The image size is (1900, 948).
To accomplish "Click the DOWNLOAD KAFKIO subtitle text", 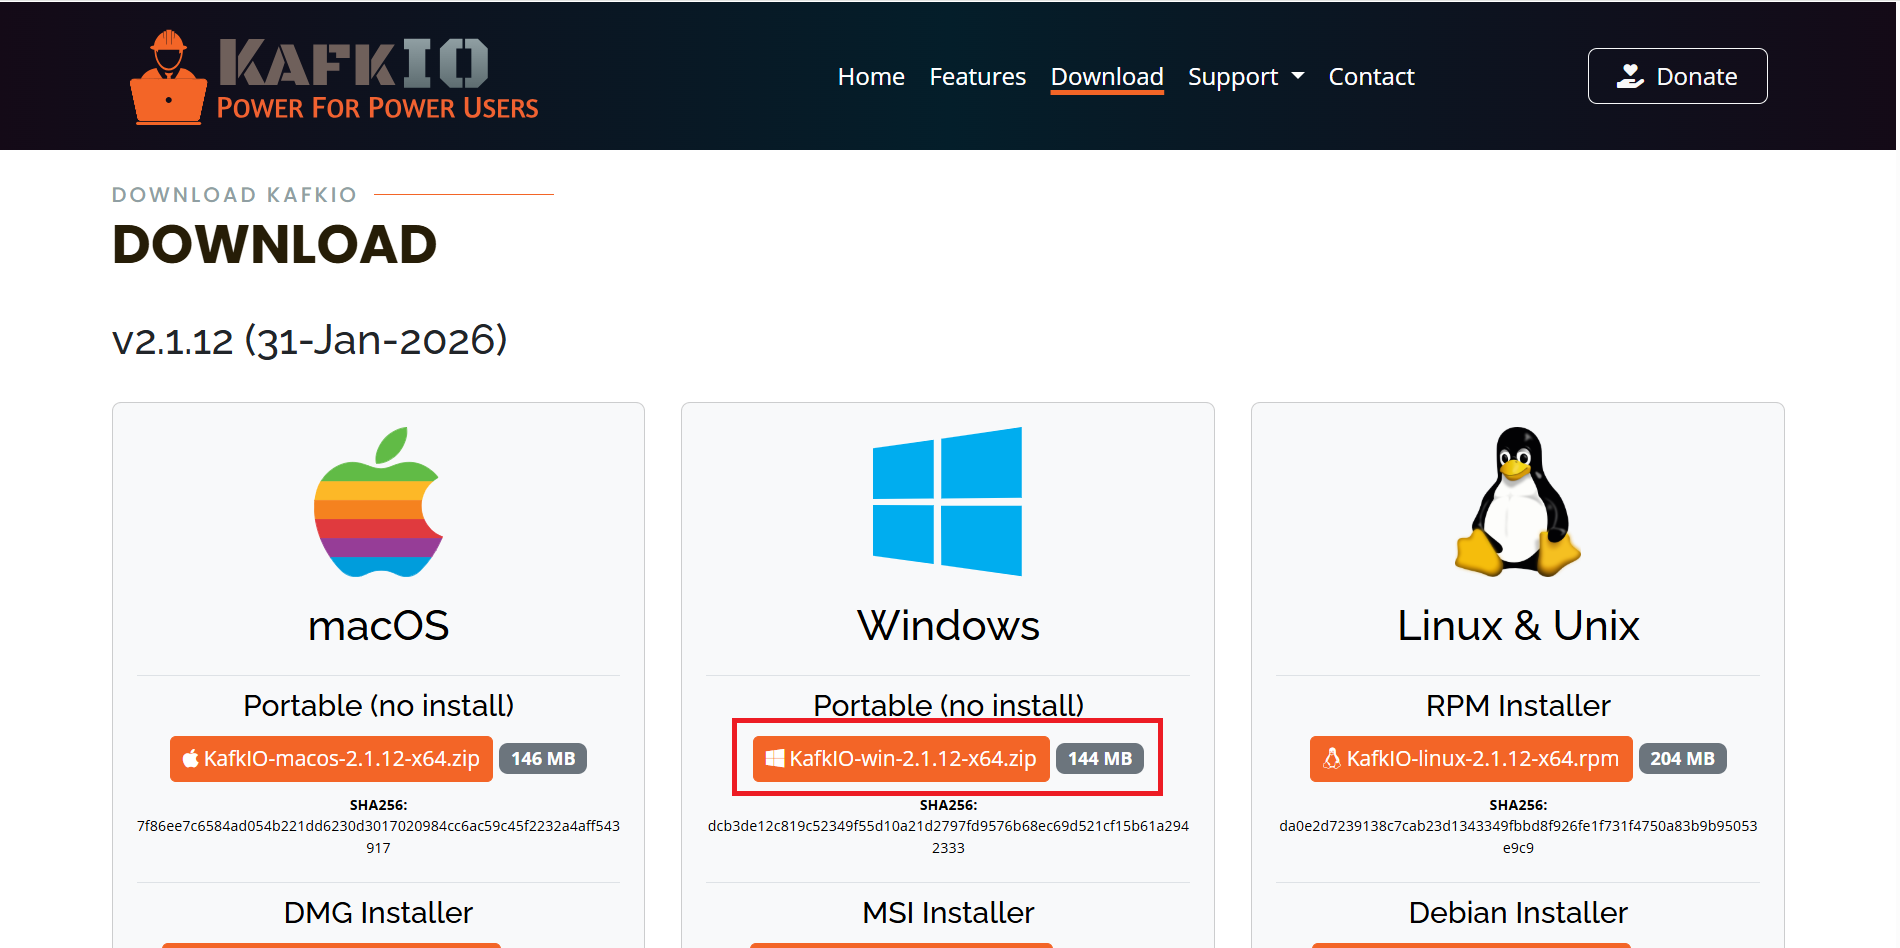I will [234, 195].
